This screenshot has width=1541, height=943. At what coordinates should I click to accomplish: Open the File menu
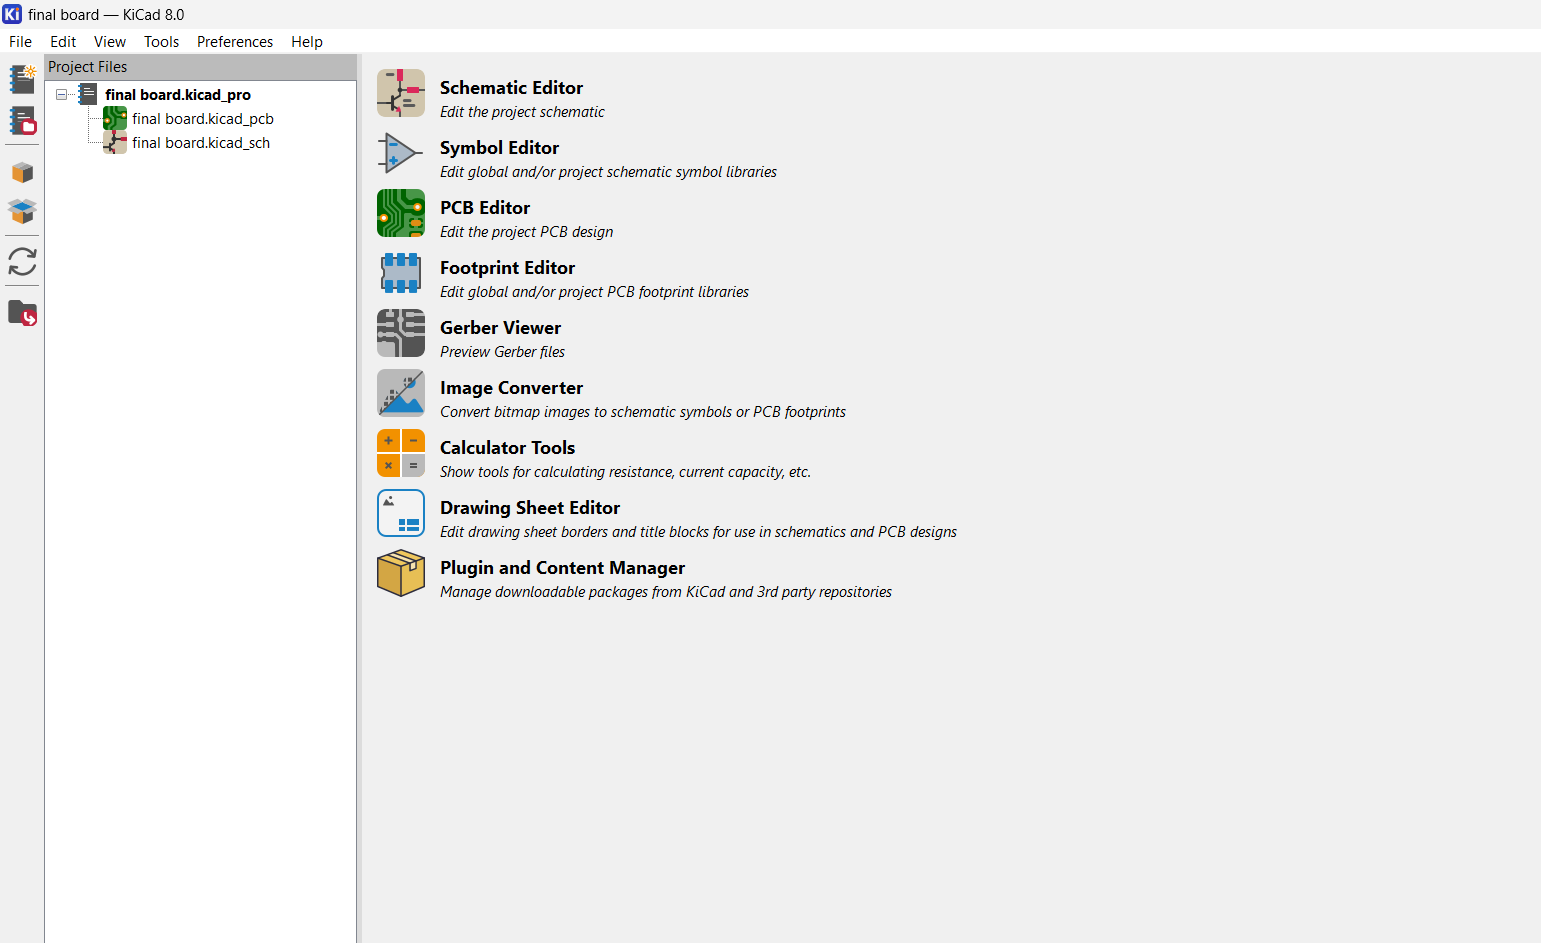click(20, 41)
